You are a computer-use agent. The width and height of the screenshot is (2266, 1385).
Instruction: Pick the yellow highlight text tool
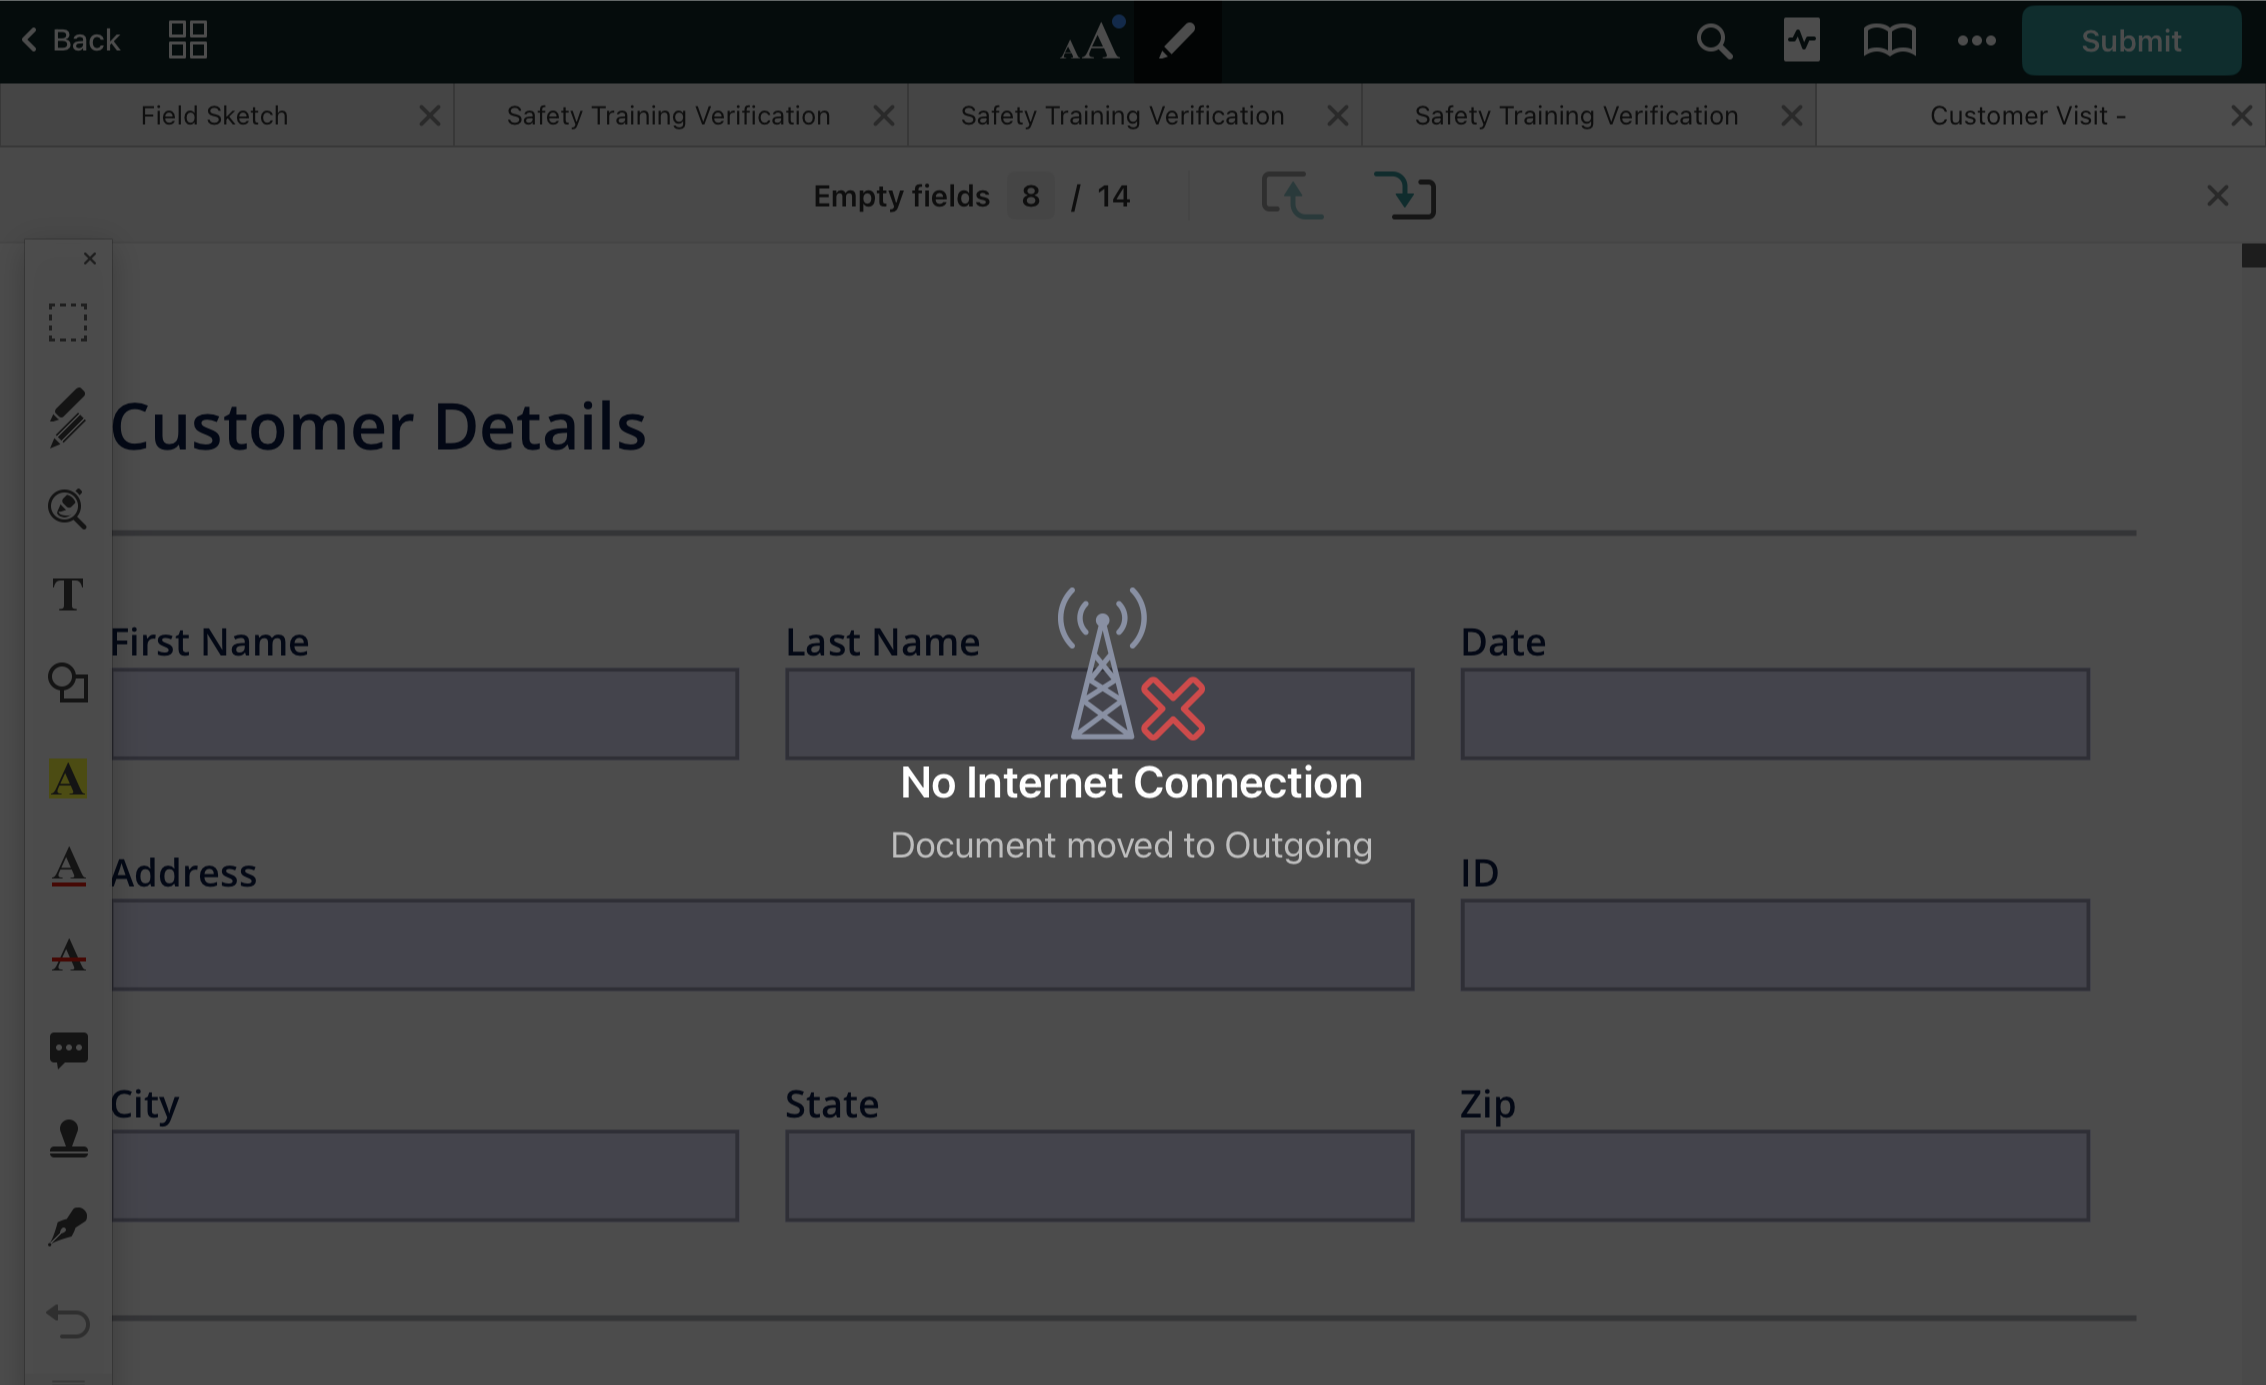(68, 779)
